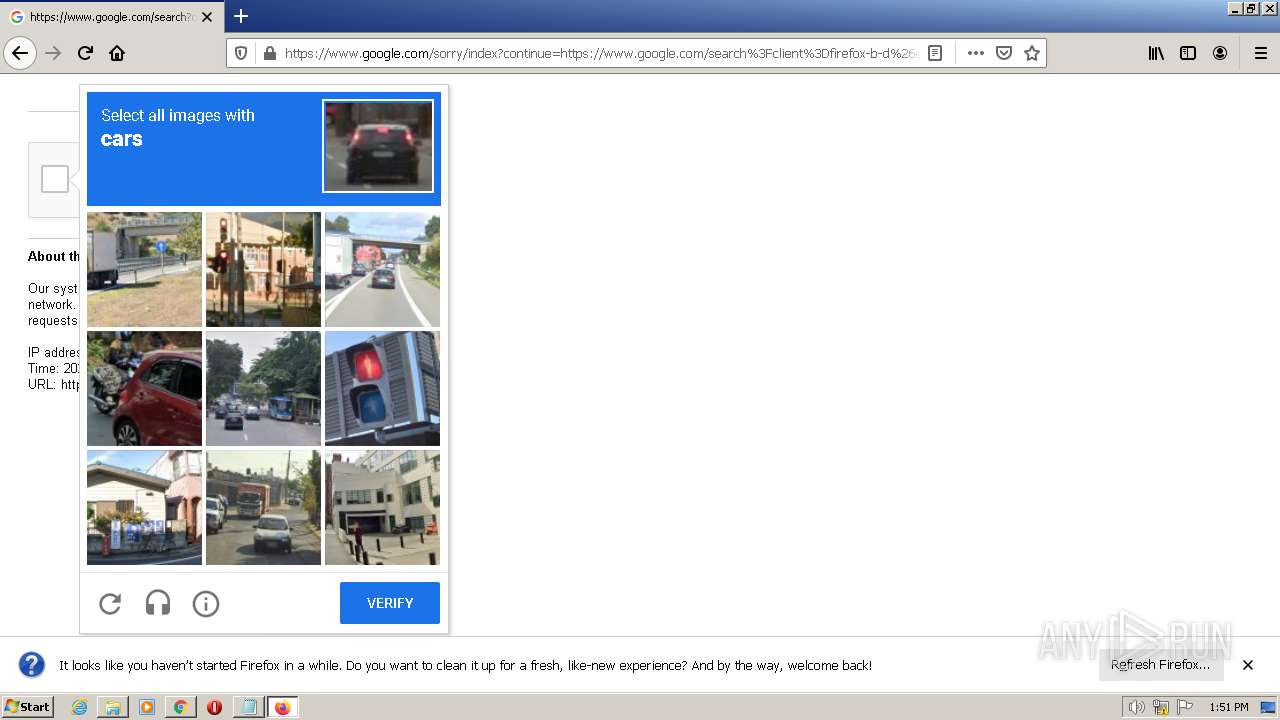Open Action Center flag tray icon
The height and width of the screenshot is (720, 1280).
pyautogui.click(x=1185, y=707)
